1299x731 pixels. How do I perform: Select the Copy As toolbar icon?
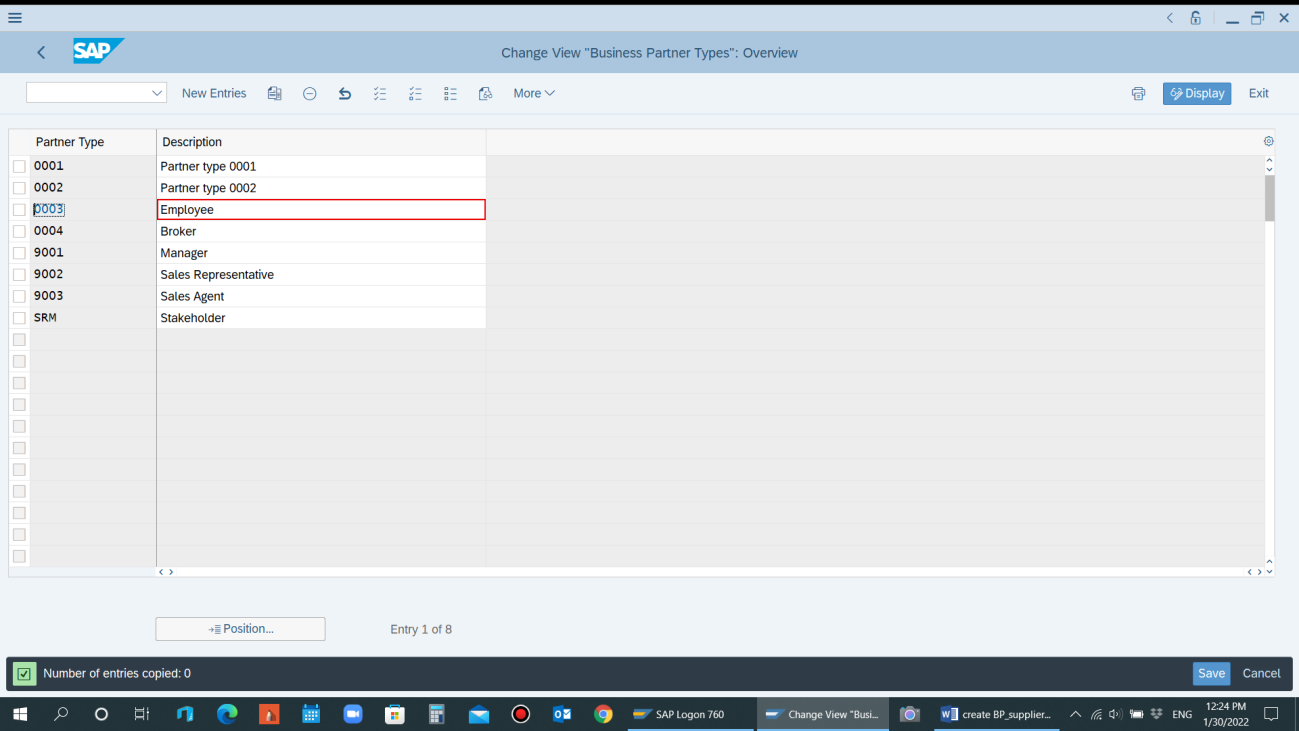tap(274, 93)
